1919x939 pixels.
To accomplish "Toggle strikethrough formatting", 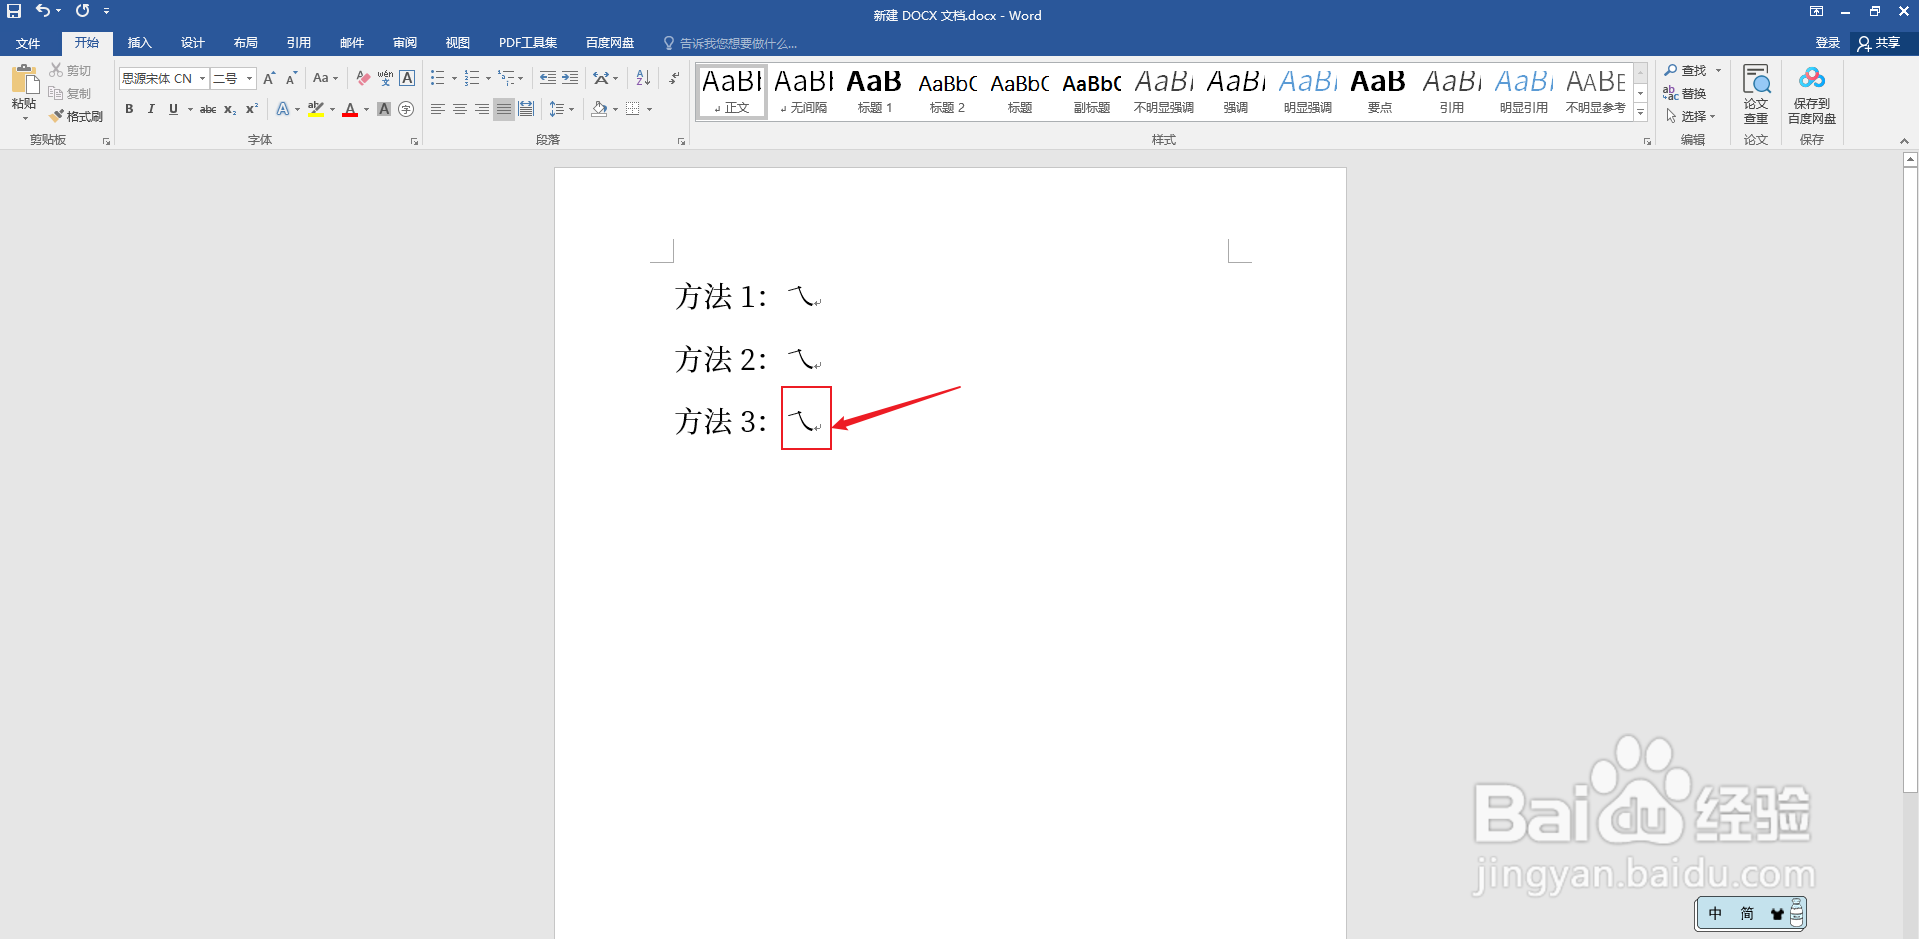I will pos(208,109).
